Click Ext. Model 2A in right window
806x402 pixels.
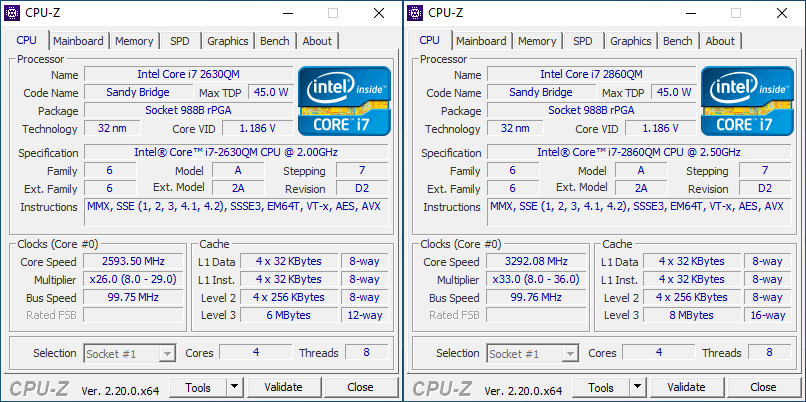(641, 188)
